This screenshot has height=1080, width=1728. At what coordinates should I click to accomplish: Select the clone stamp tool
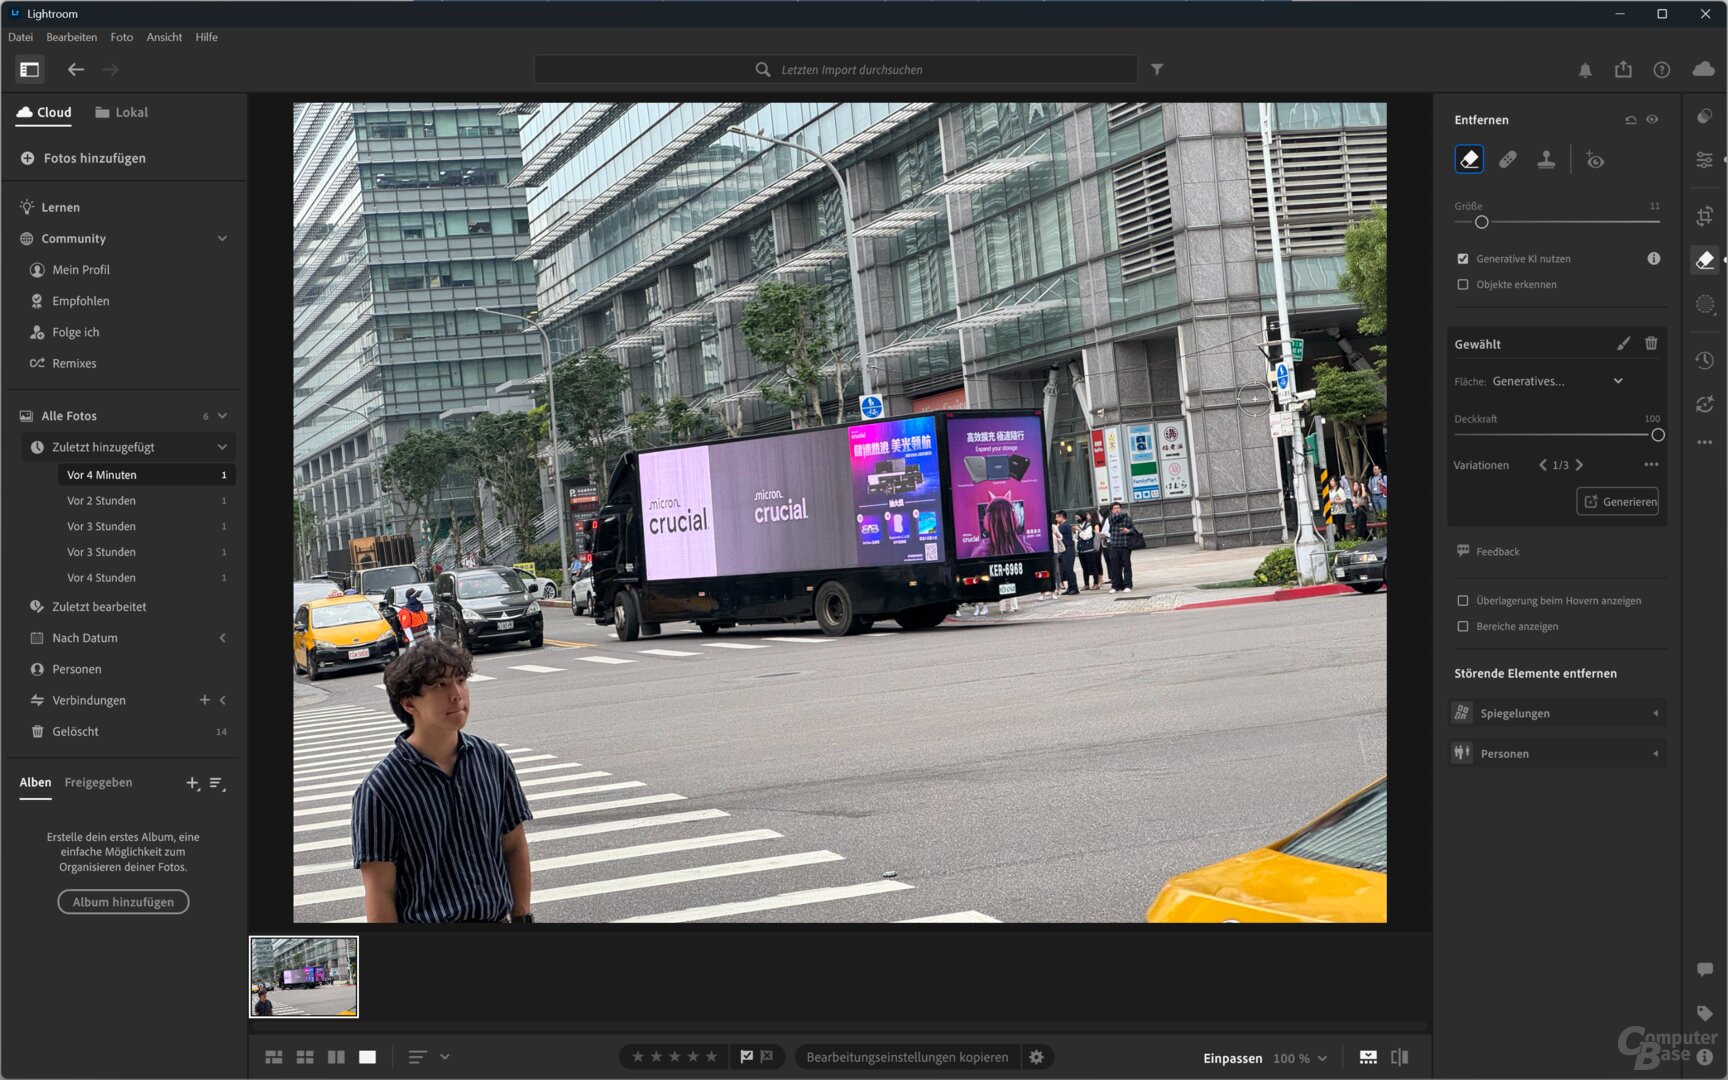[x=1546, y=160]
